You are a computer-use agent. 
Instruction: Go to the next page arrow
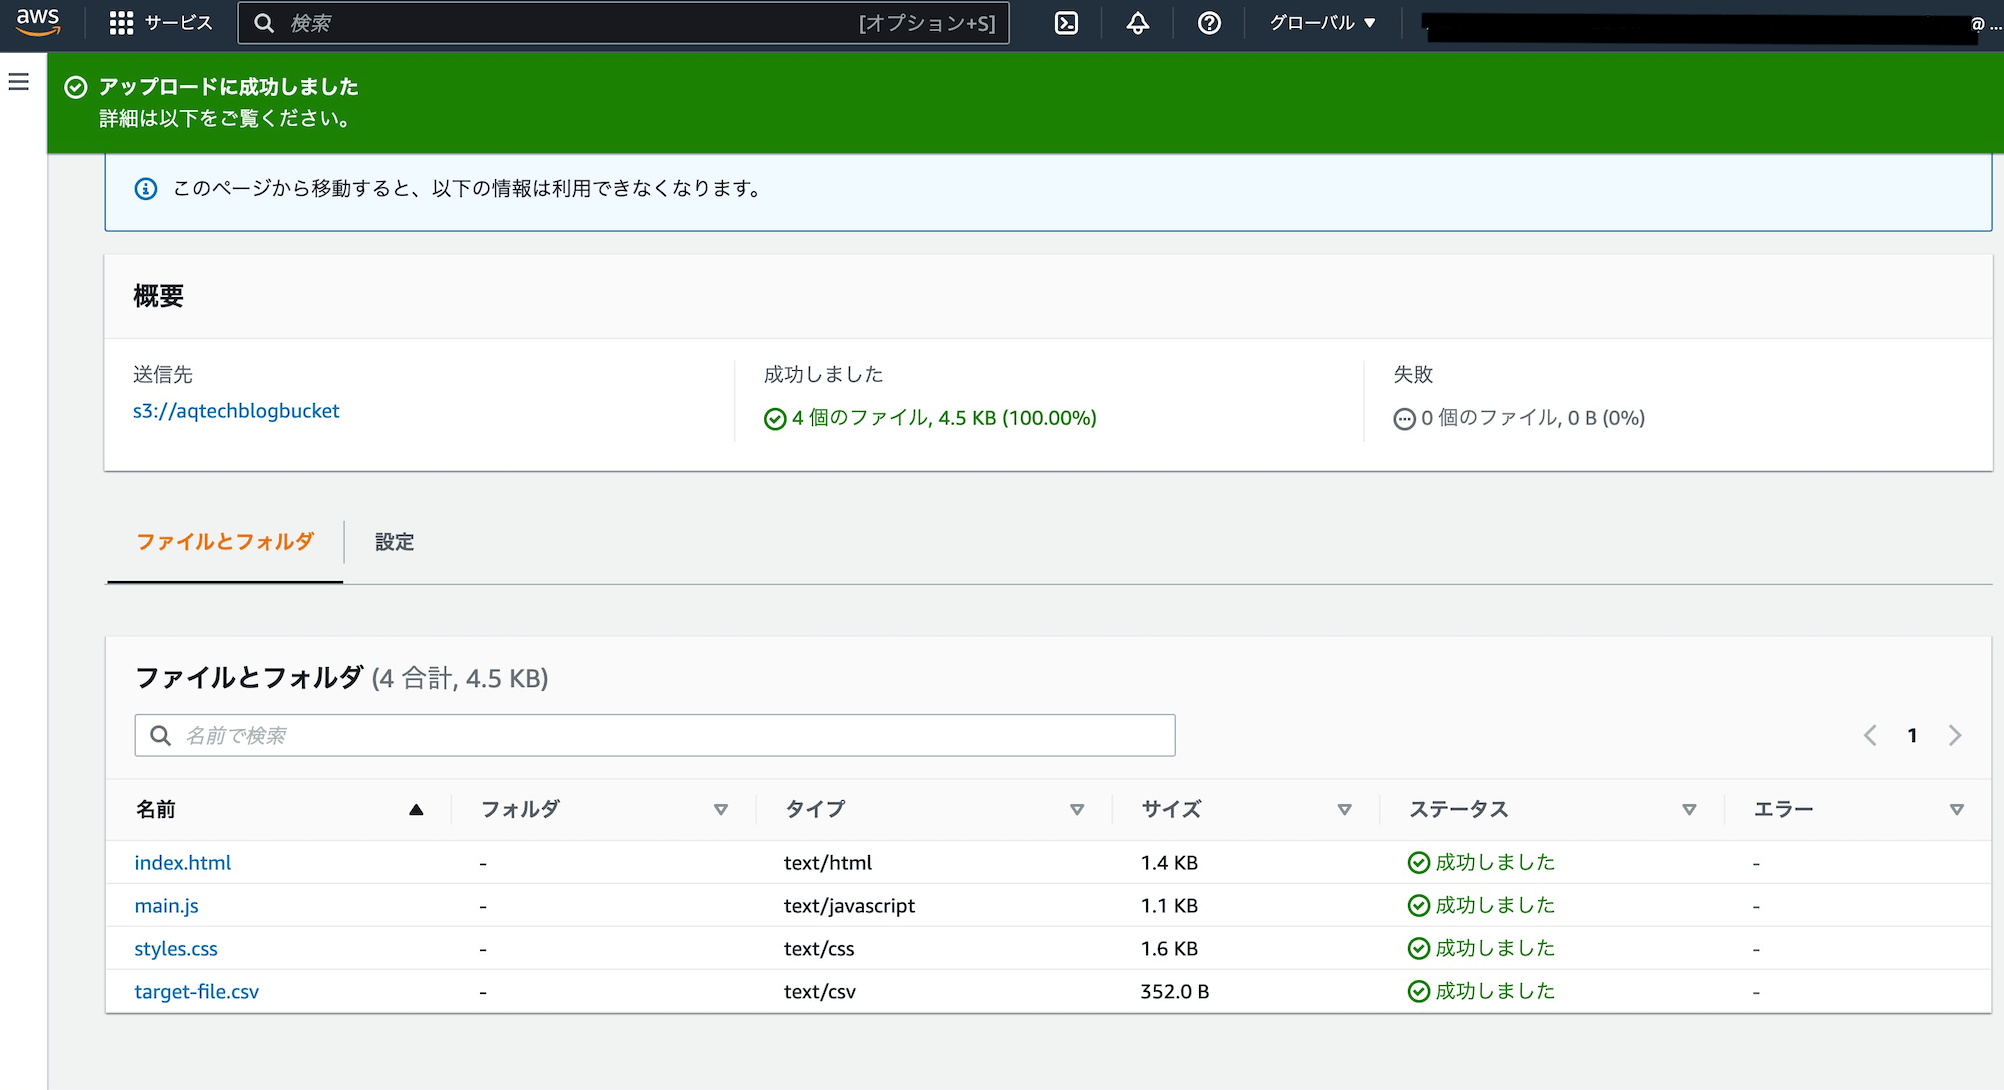tap(1955, 736)
